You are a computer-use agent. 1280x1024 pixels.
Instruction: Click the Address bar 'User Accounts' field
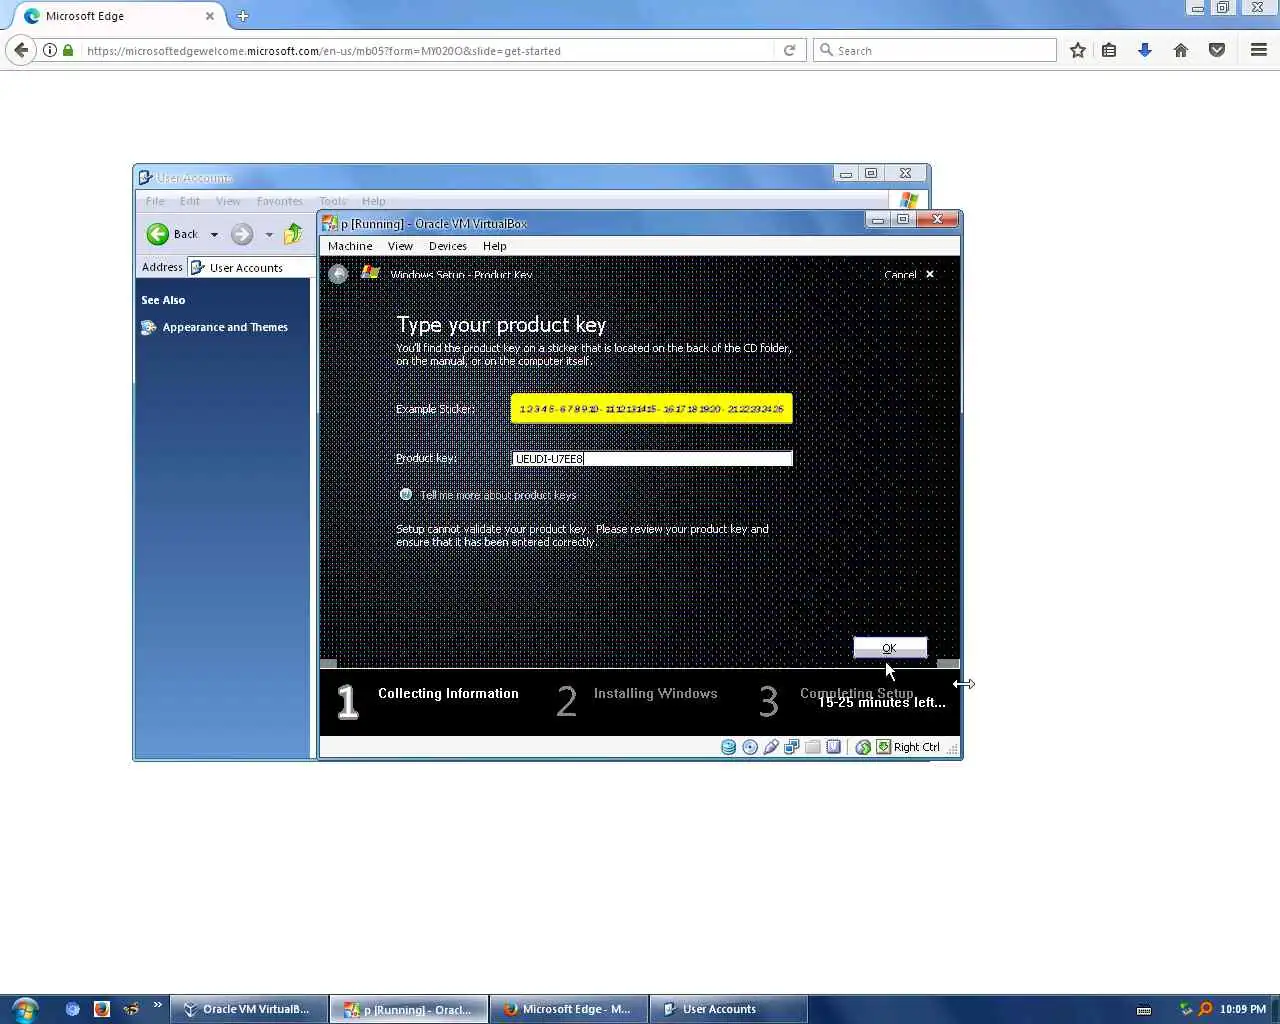[249, 267]
